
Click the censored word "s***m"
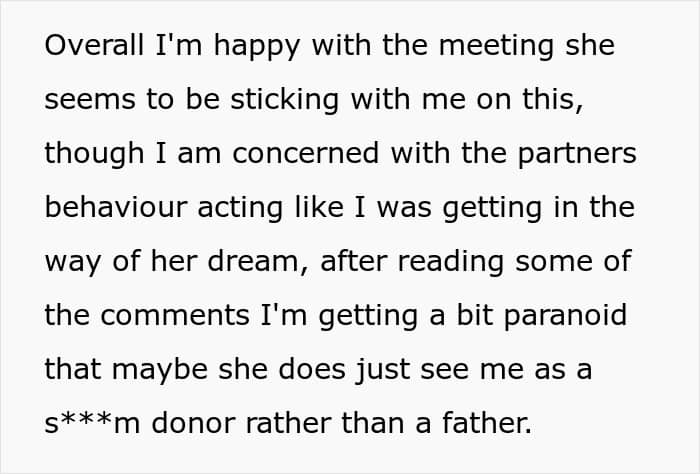[x=92, y=424]
